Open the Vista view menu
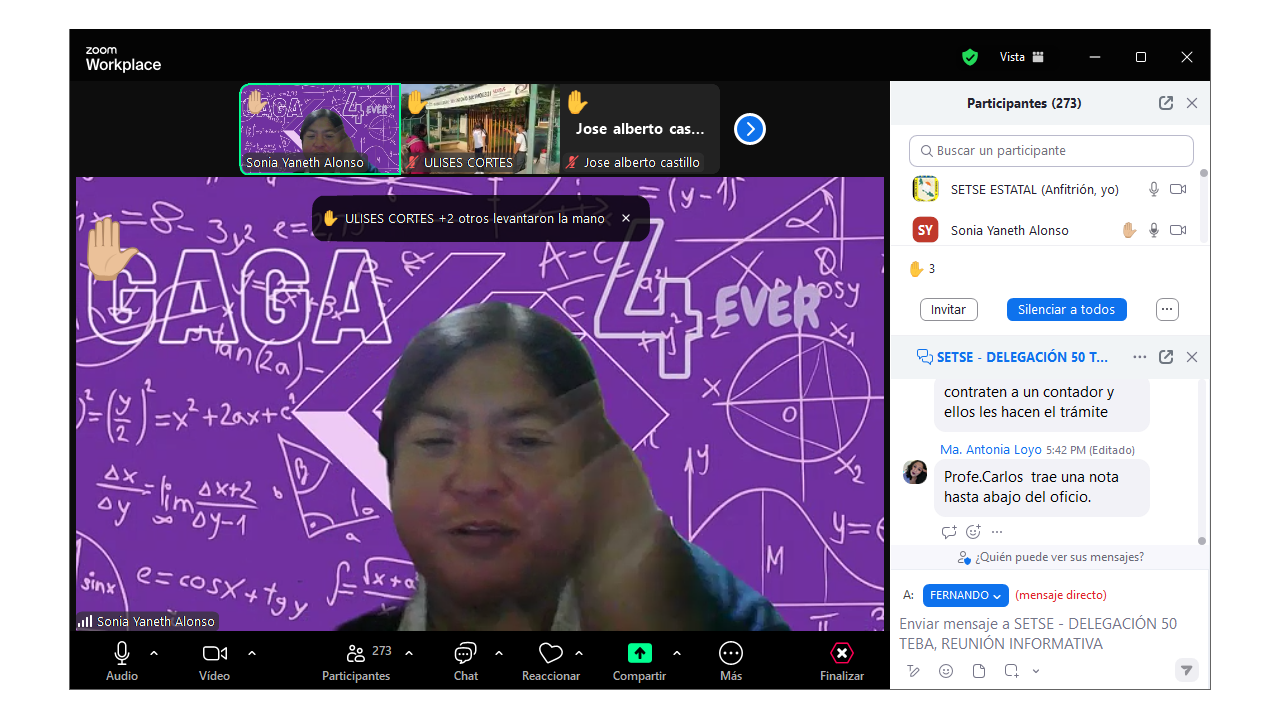 pyautogui.click(x=1022, y=57)
